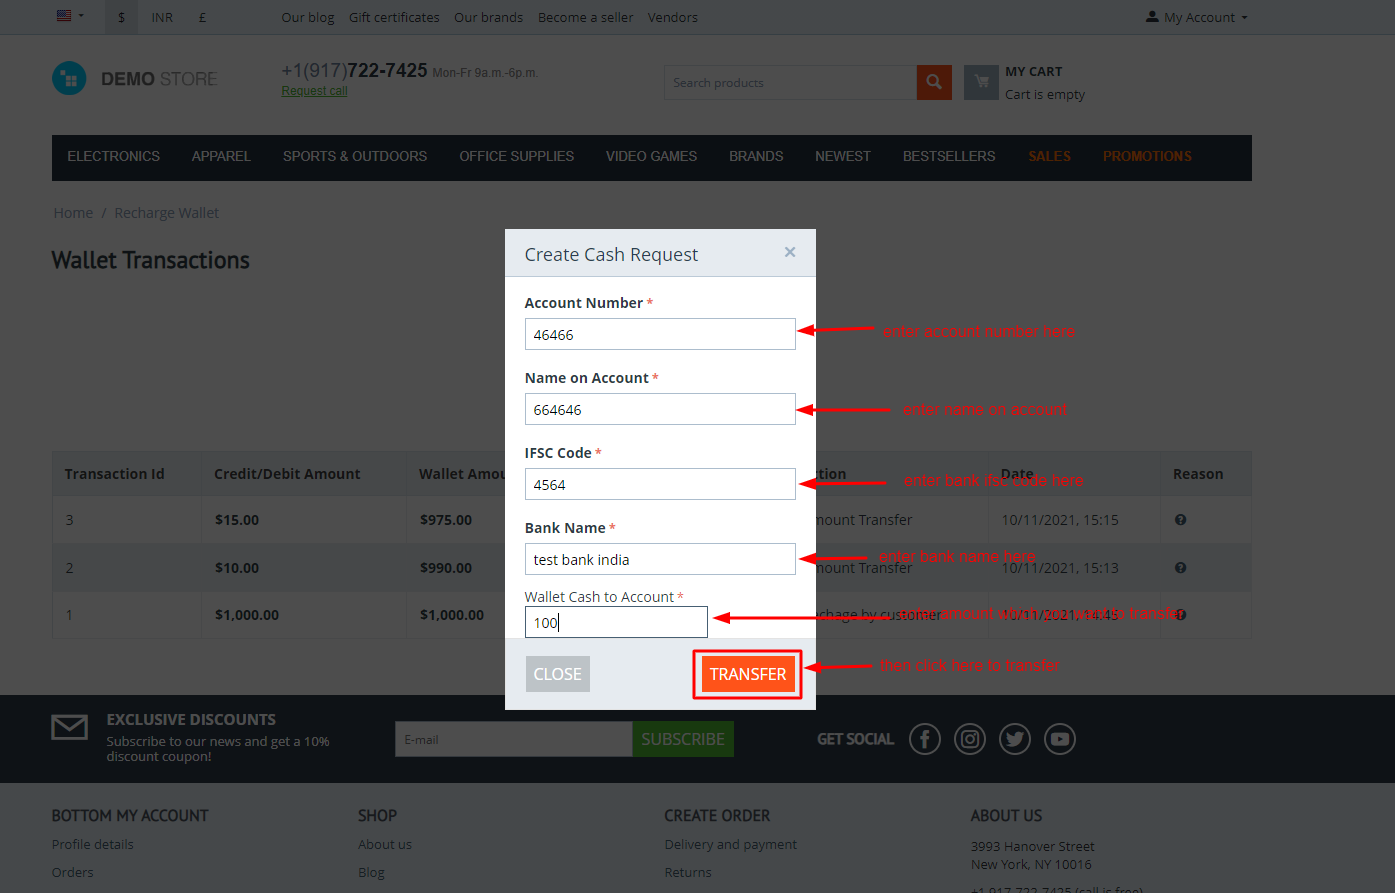Focus the Bank Name input field
The height and width of the screenshot is (893, 1395).
[x=659, y=559]
